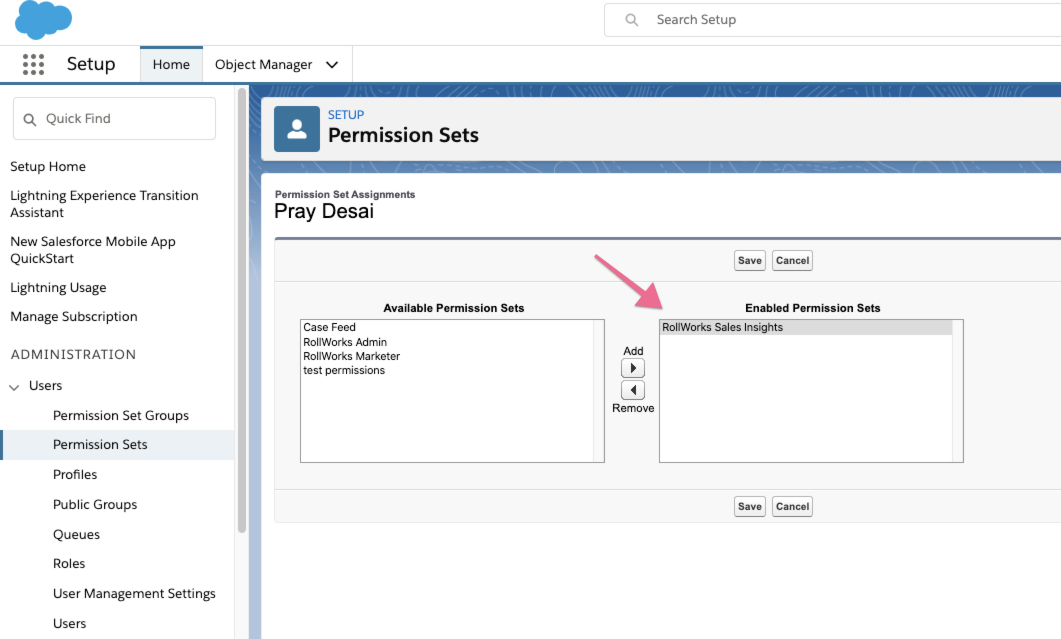This screenshot has width=1061, height=639.
Task: Click the top Cancel button
Action: click(792, 261)
